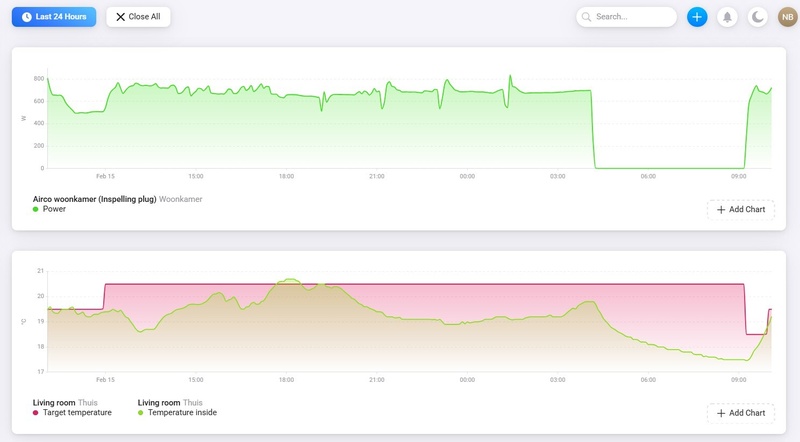
Task: Click the clock icon on Last 24 Hours
Action: coord(27,17)
